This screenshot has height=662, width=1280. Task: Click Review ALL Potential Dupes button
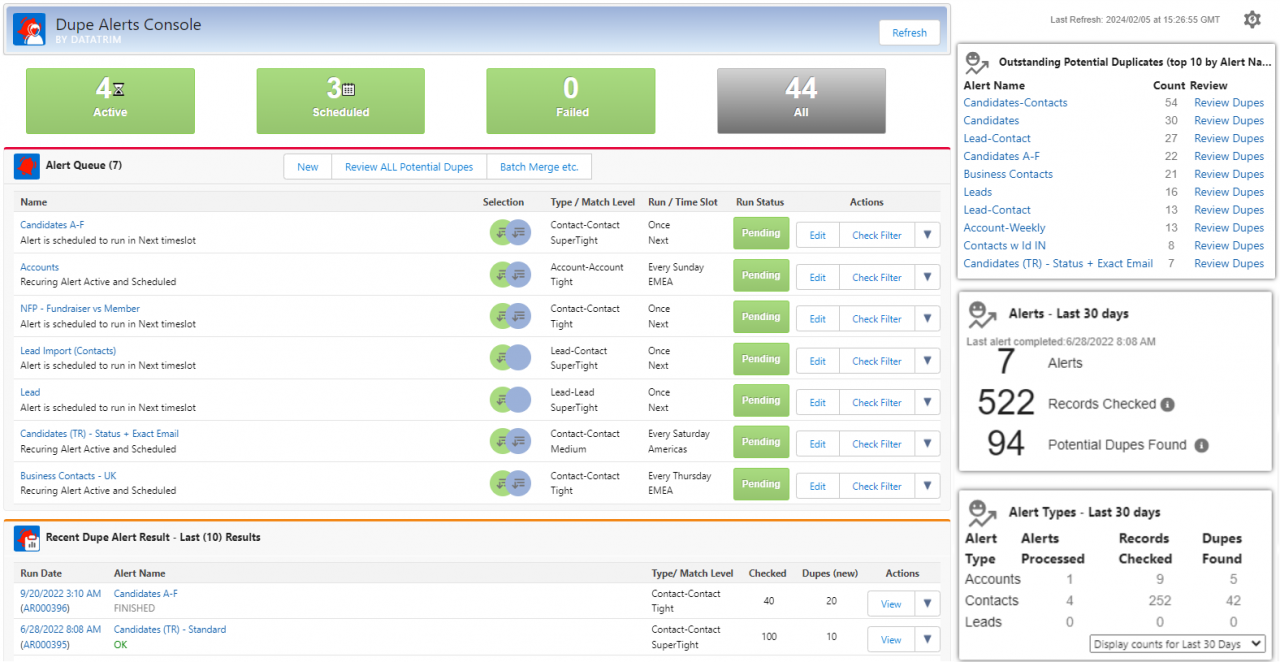coord(409,167)
